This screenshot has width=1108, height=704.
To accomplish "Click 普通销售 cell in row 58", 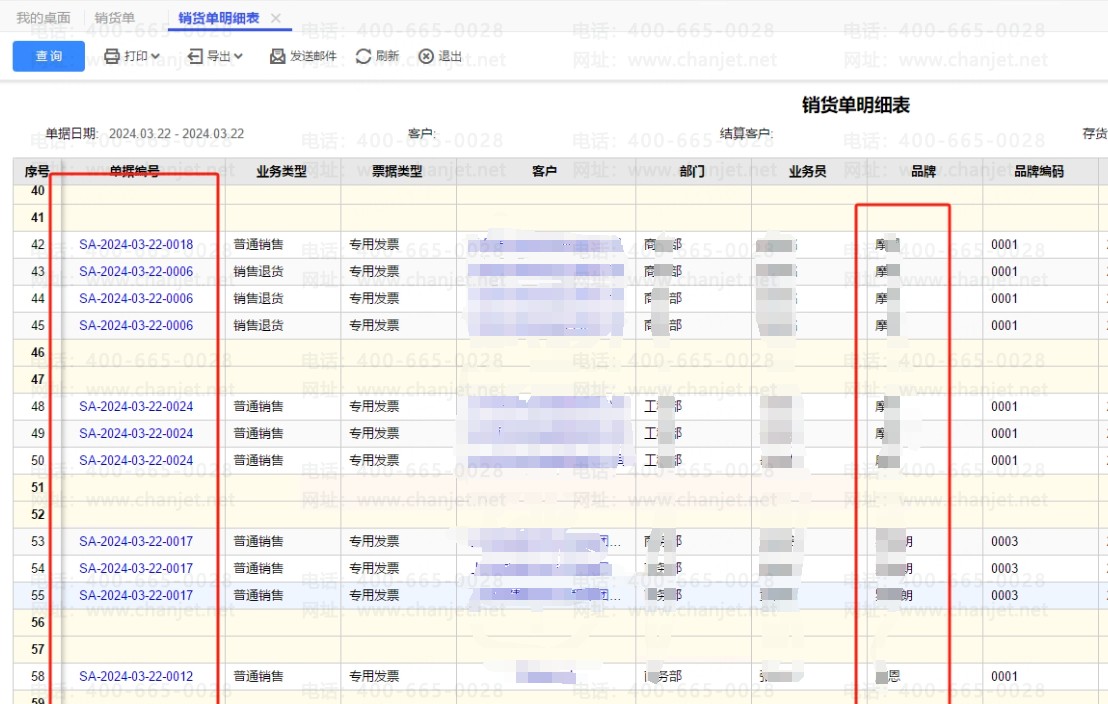I will click(259, 676).
